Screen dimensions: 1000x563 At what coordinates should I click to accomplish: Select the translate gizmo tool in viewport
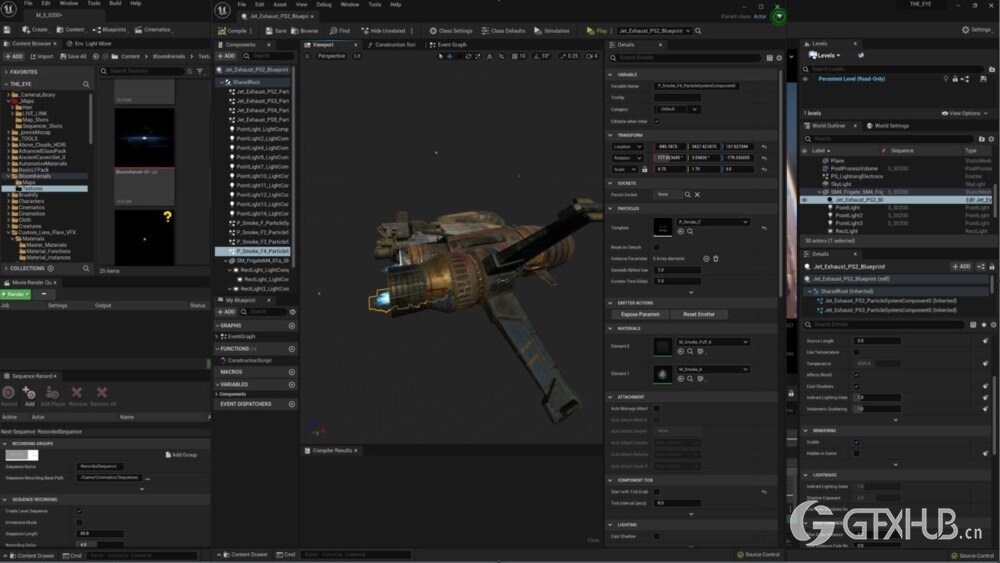tap(450, 56)
